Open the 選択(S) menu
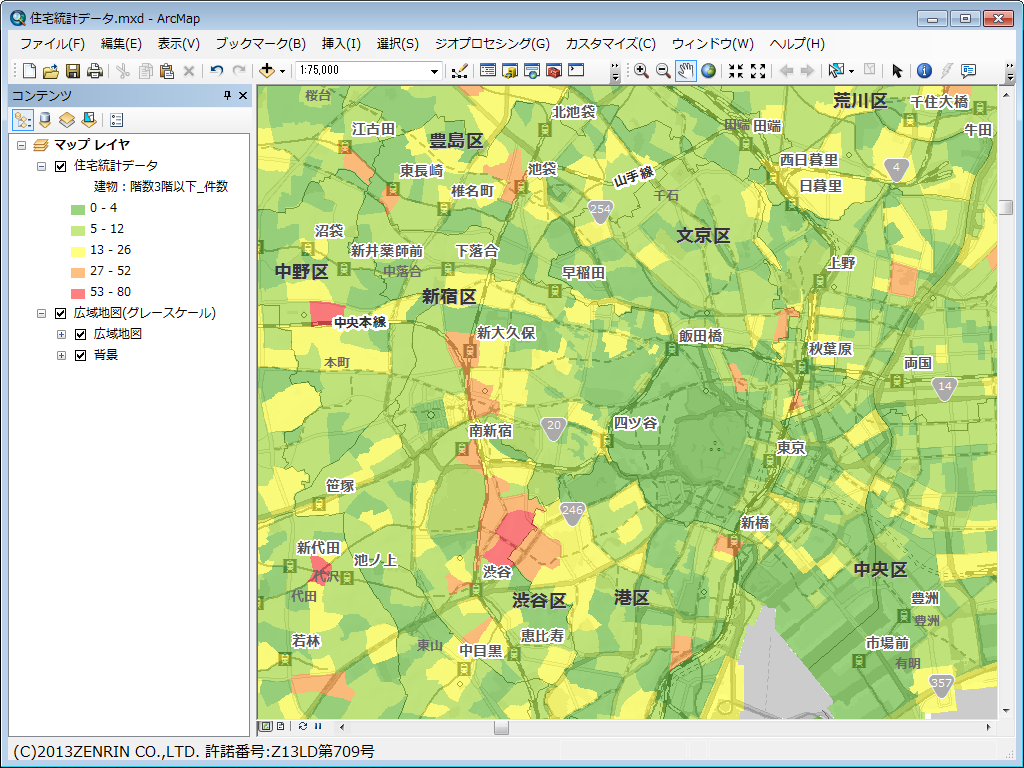Viewport: 1024px width, 768px height. [398, 44]
